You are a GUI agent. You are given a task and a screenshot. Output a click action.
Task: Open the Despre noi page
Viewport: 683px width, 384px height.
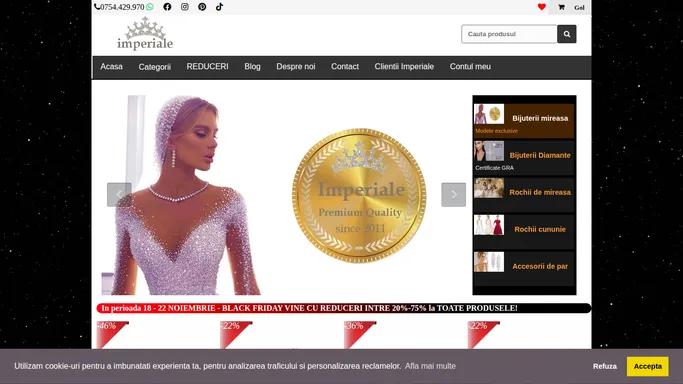tap(296, 67)
